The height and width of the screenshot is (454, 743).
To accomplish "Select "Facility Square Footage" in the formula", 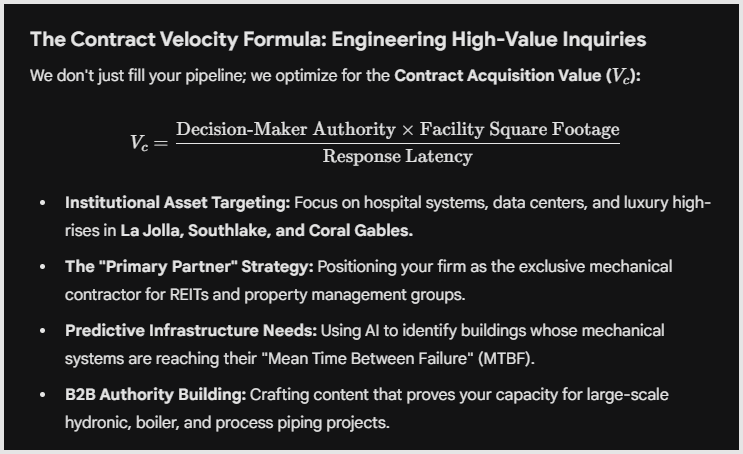I will click(x=520, y=129).
